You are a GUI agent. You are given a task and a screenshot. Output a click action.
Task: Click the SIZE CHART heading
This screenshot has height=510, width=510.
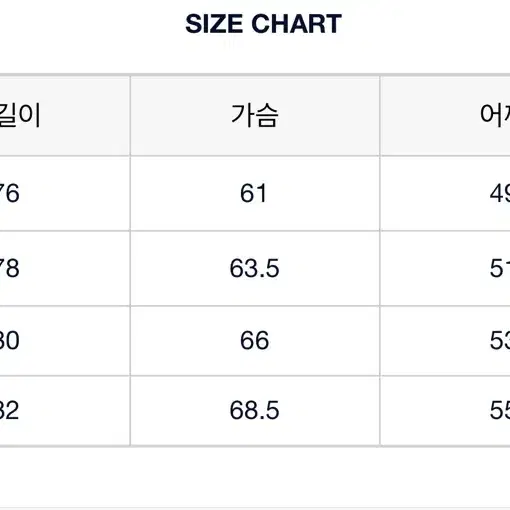(x=263, y=24)
